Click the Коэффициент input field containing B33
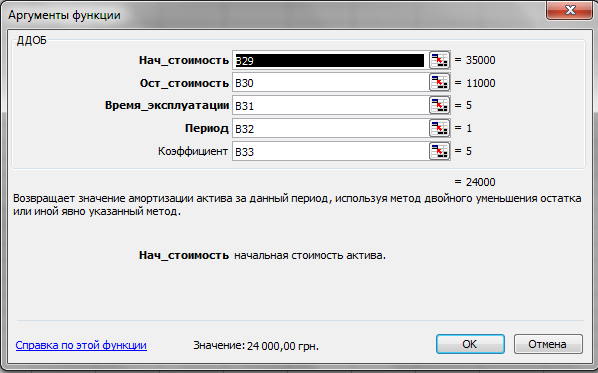Screen dimensions: 598x373 tap(330, 151)
